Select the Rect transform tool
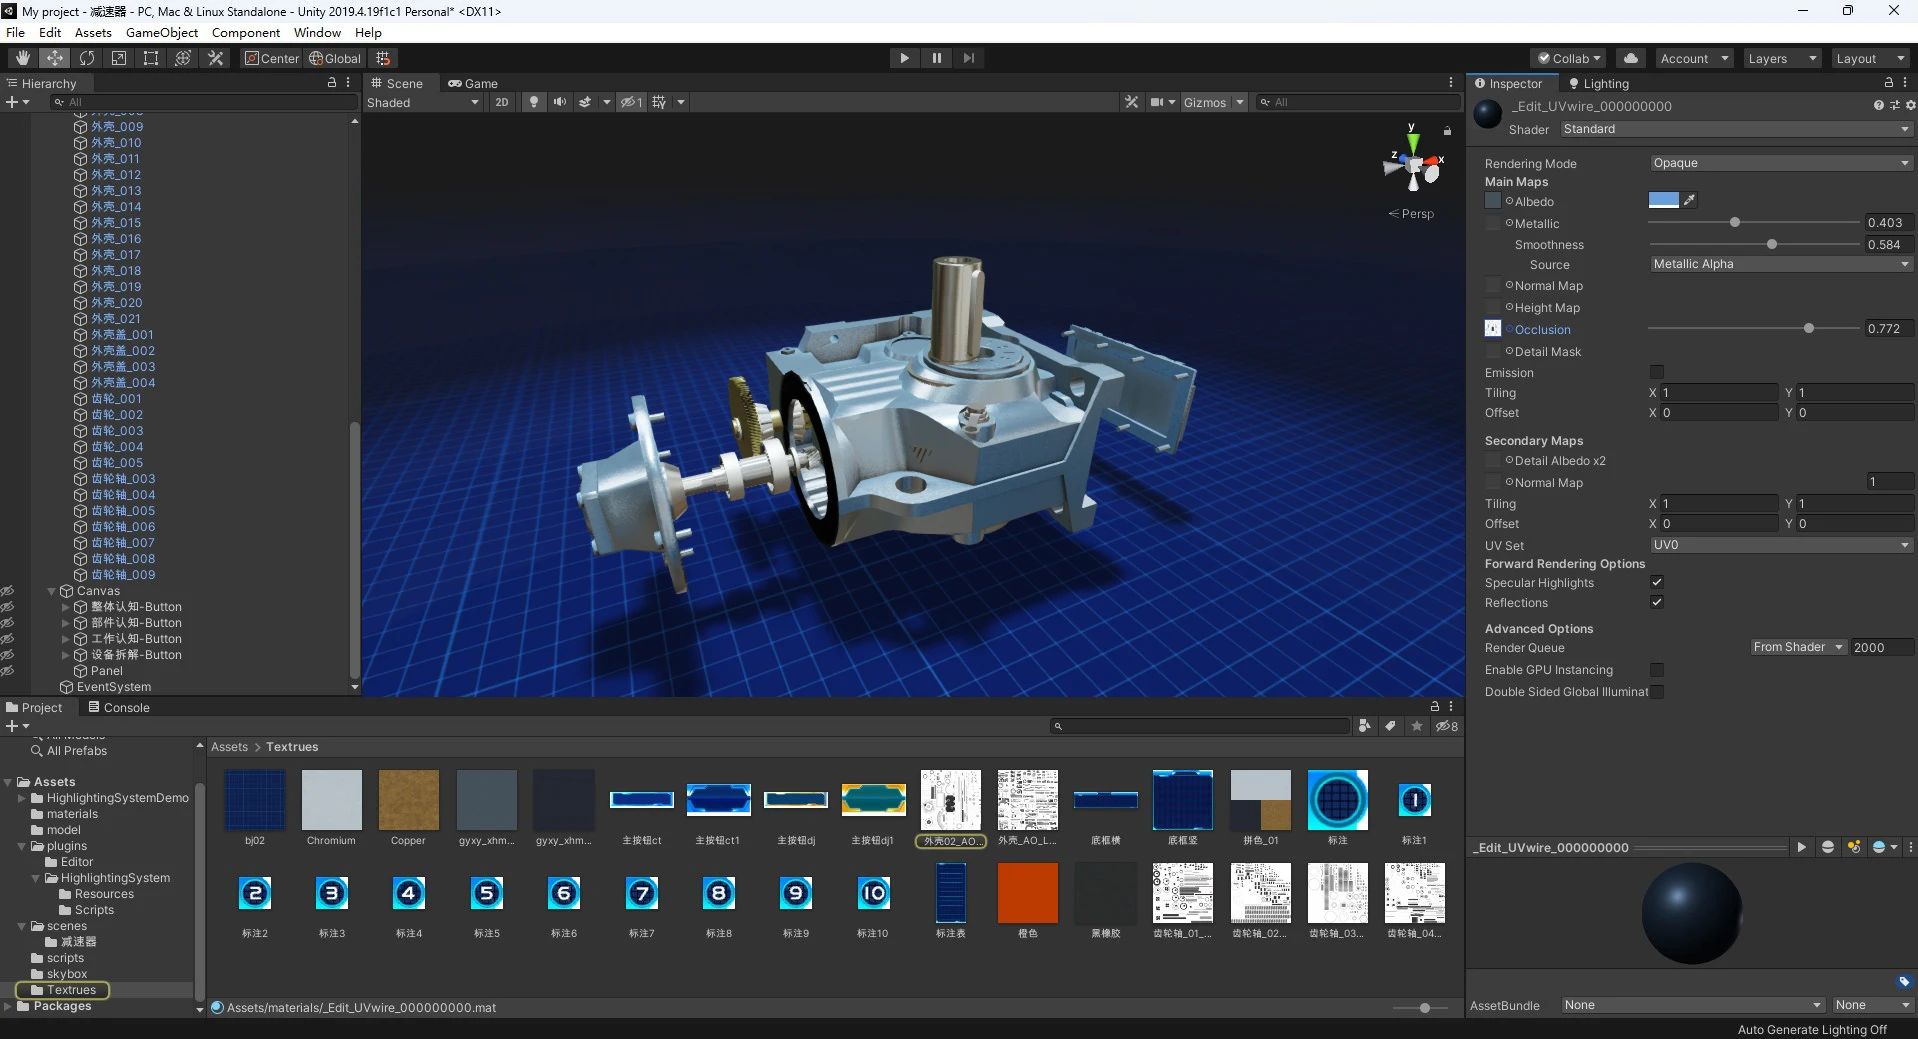The height and width of the screenshot is (1039, 1918). (x=151, y=58)
